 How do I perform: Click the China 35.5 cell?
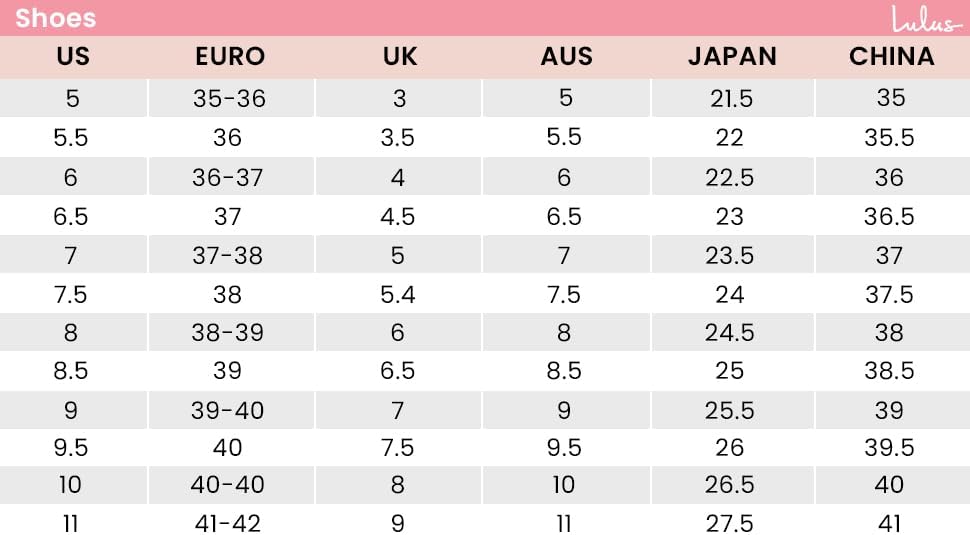[x=889, y=137]
